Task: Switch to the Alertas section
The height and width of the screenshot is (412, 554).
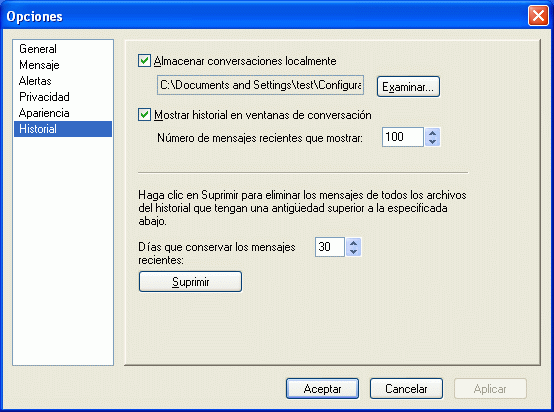Action: tap(35, 81)
